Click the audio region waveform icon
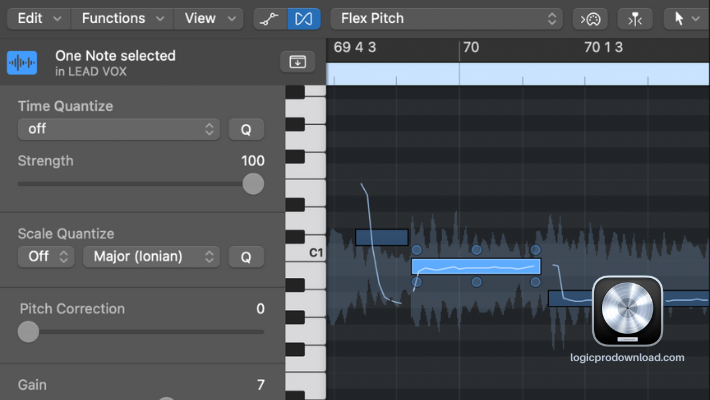 click(22, 63)
